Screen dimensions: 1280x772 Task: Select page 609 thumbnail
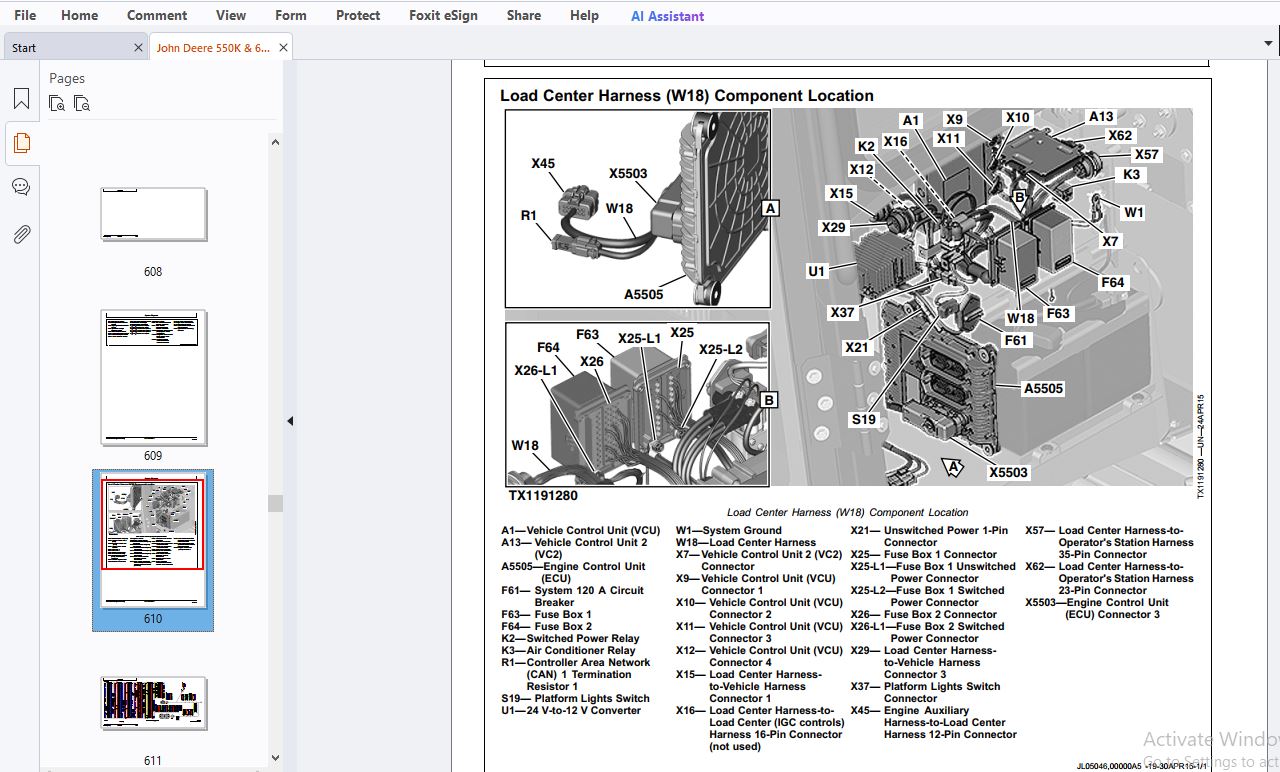(x=153, y=377)
